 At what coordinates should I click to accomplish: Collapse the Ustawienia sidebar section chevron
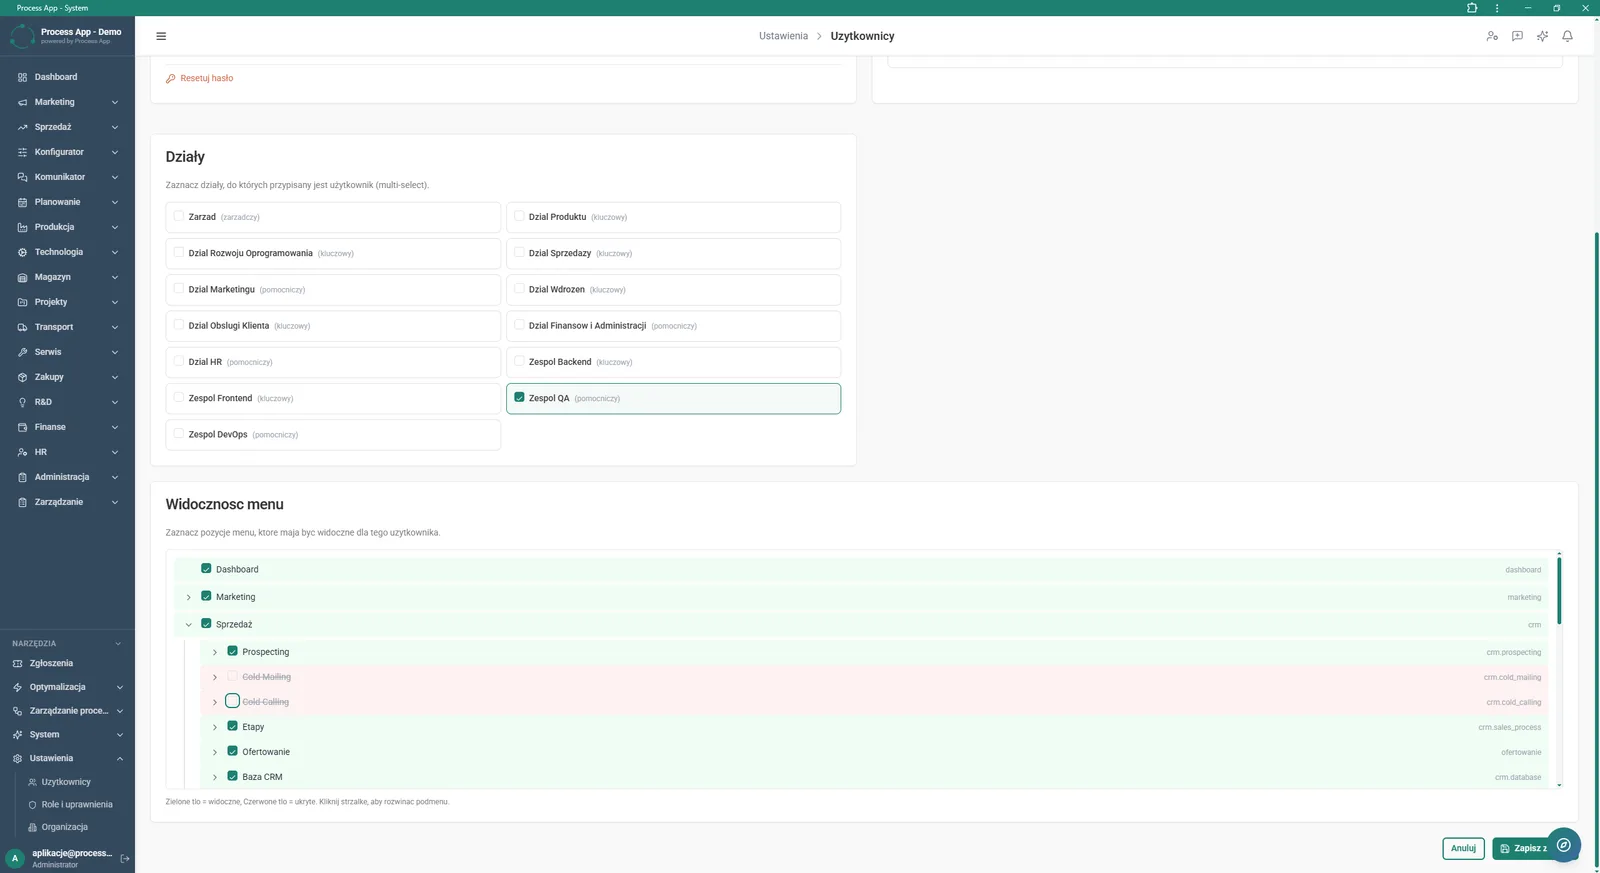120,758
